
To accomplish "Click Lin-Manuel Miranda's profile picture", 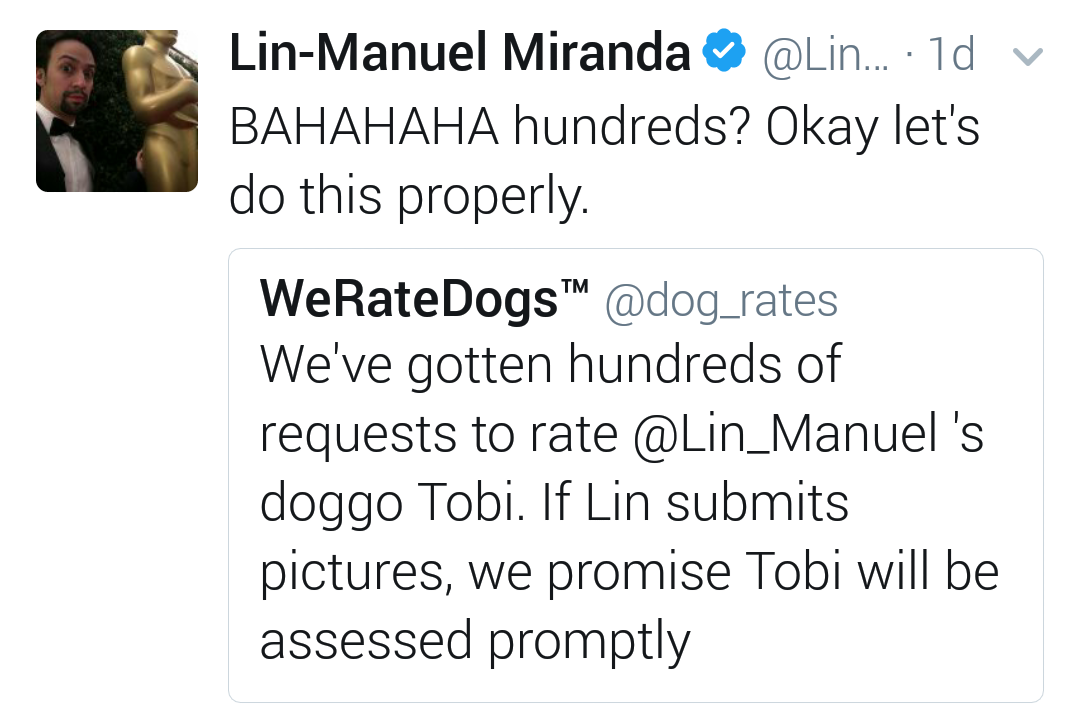I will click(x=117, y=111).
